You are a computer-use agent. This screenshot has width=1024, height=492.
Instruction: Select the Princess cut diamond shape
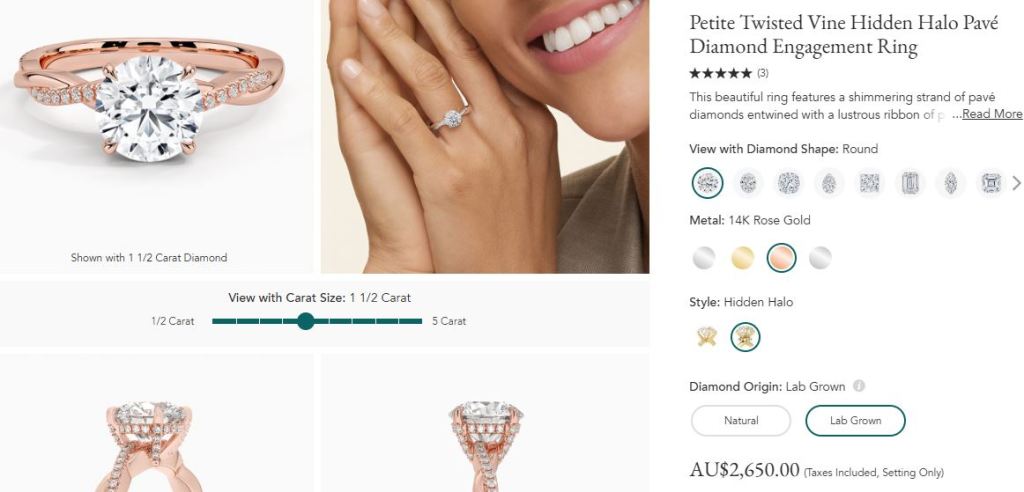click(x=870, y=183)
